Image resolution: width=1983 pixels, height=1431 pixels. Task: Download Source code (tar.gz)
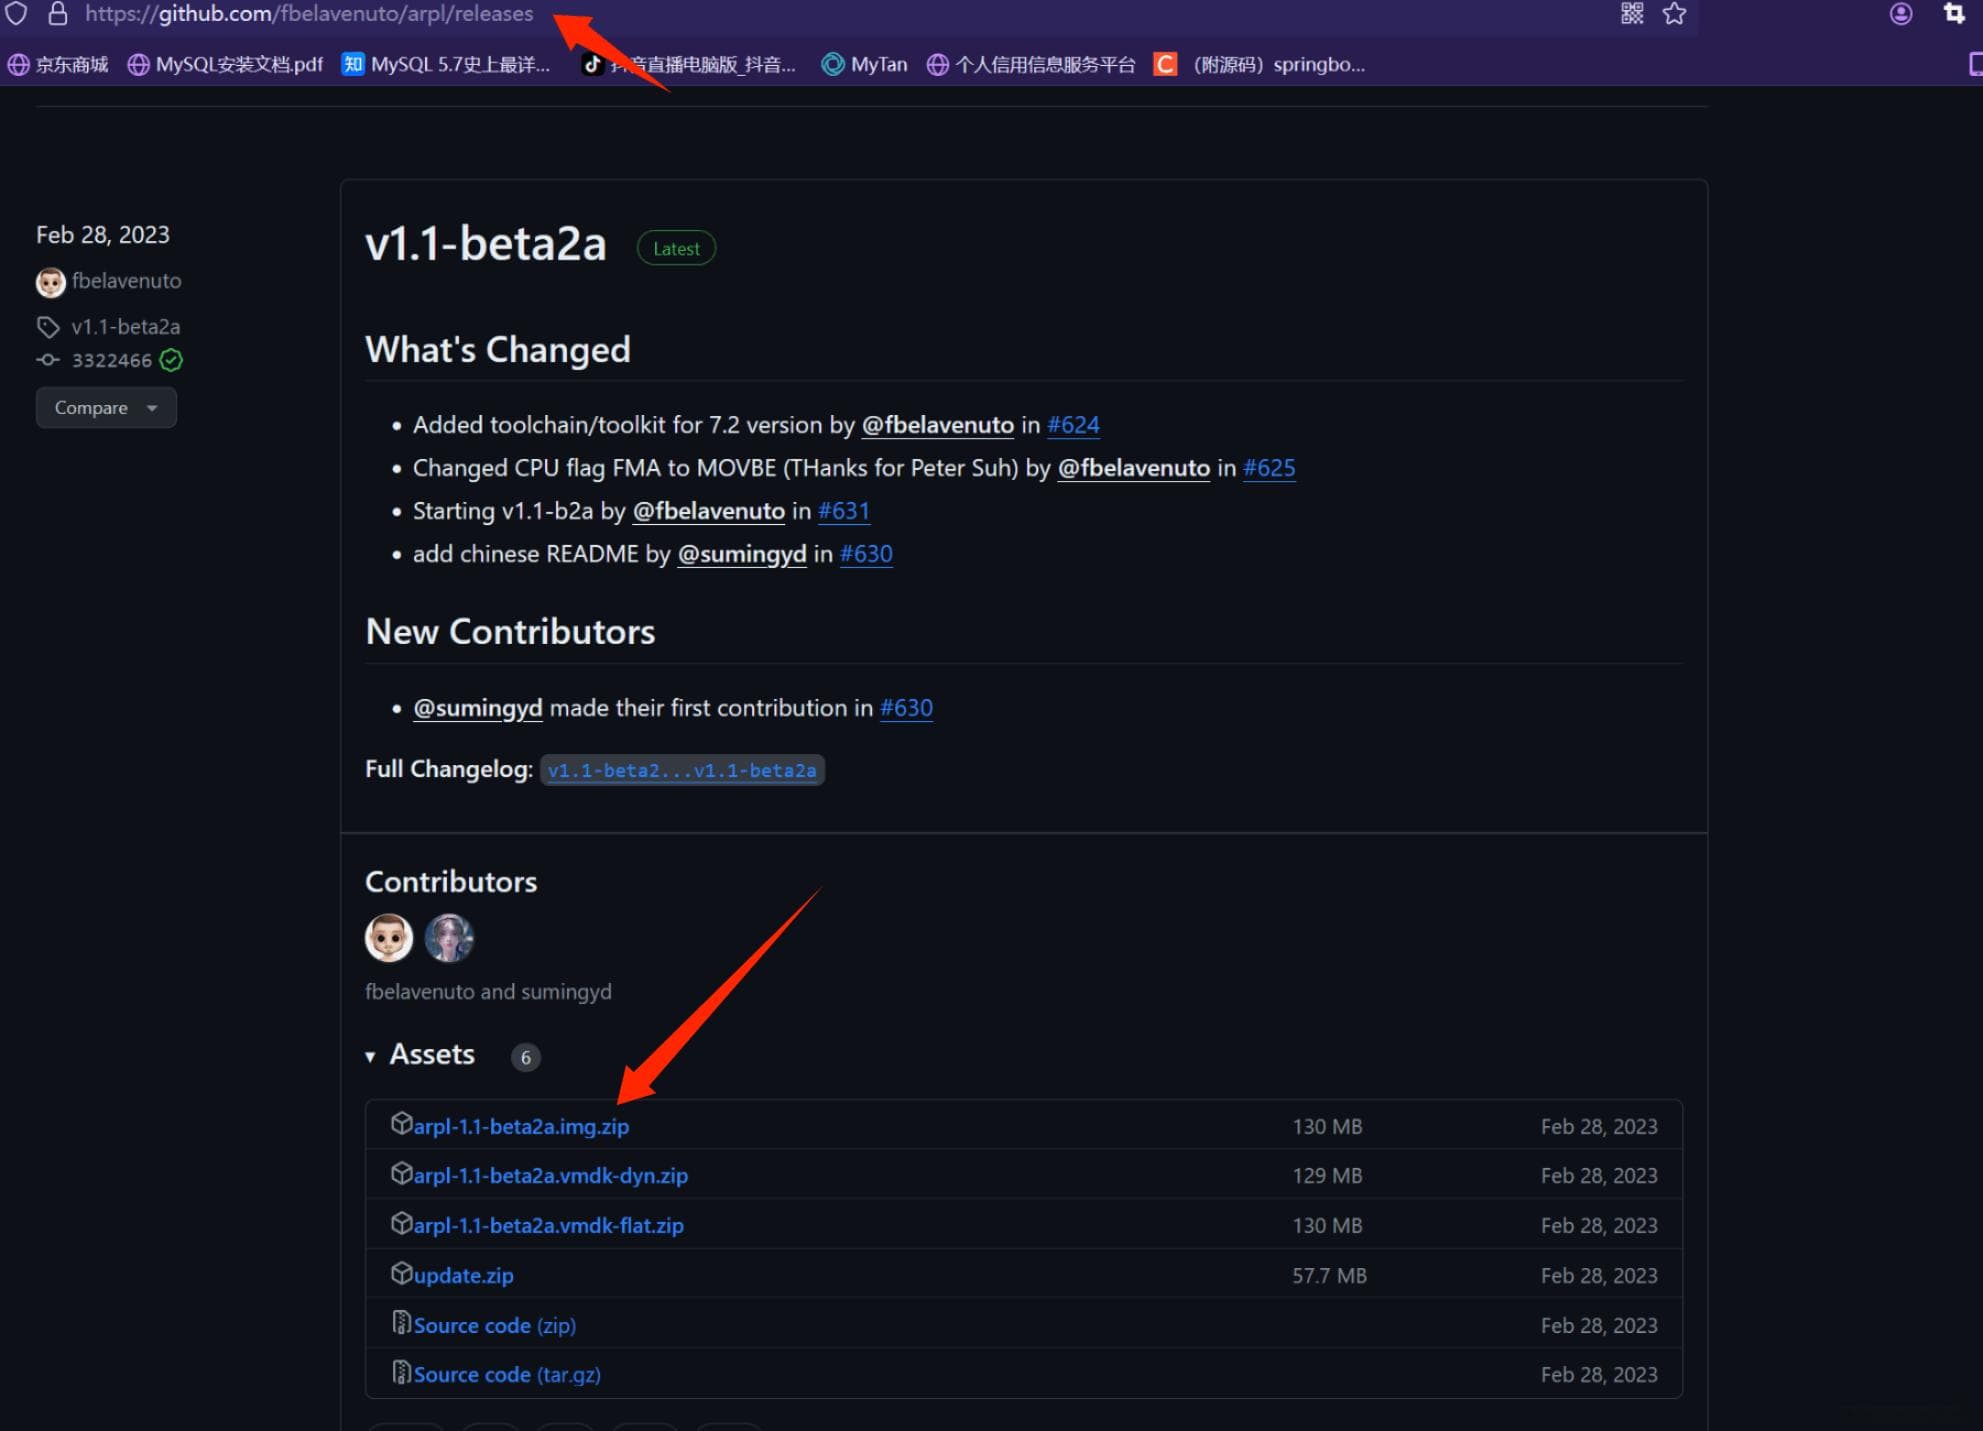tap(507, 1375)
